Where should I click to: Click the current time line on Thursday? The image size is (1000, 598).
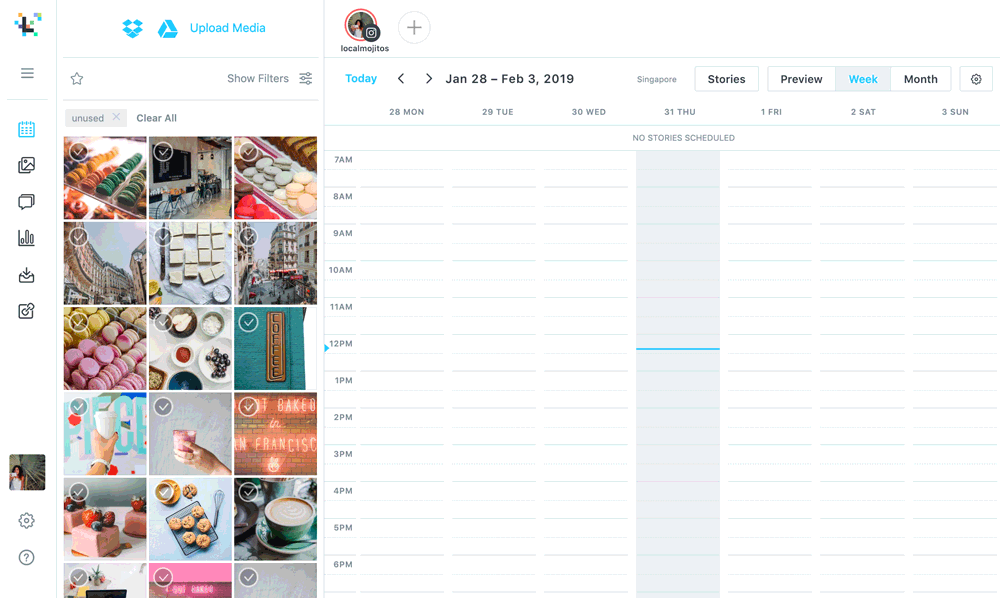pyautogui.click(x=677, y=349)
